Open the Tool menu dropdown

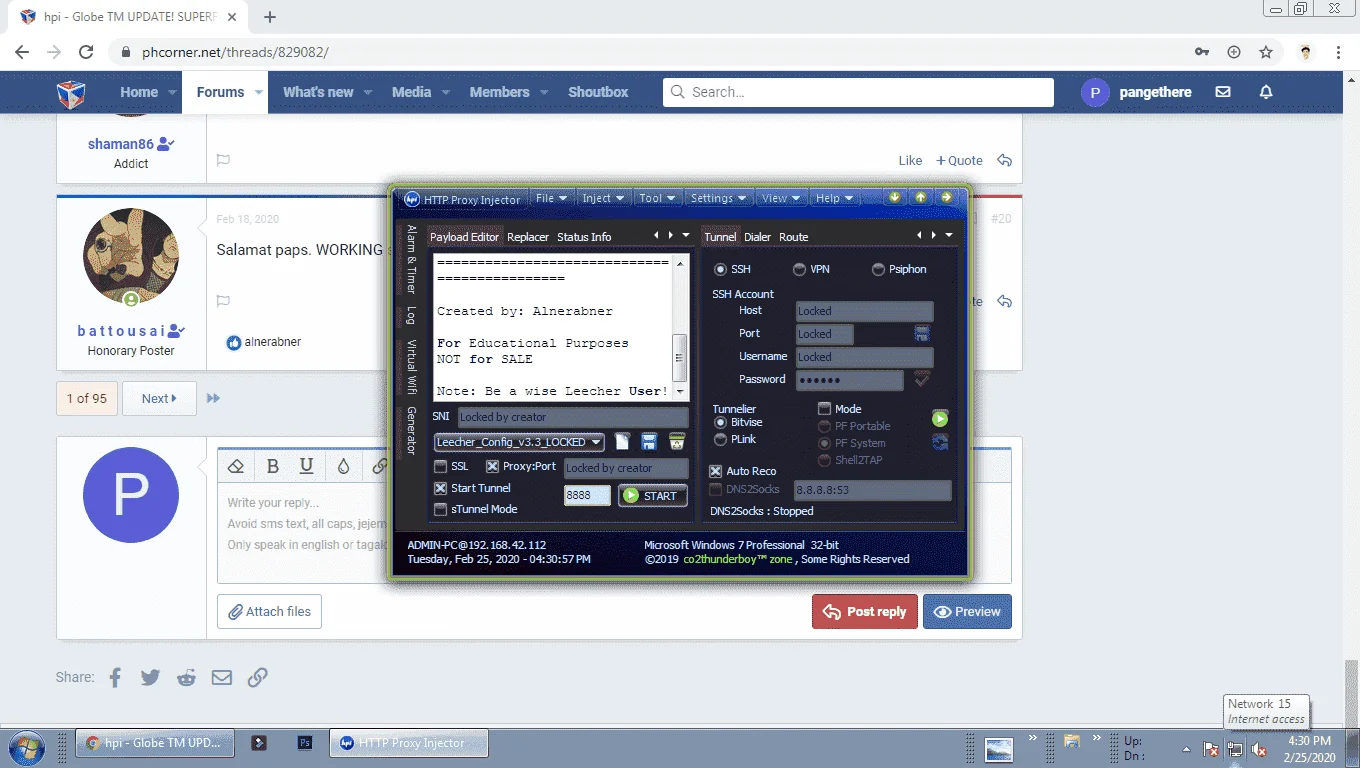pyautogui.click(x=658, y=198)
